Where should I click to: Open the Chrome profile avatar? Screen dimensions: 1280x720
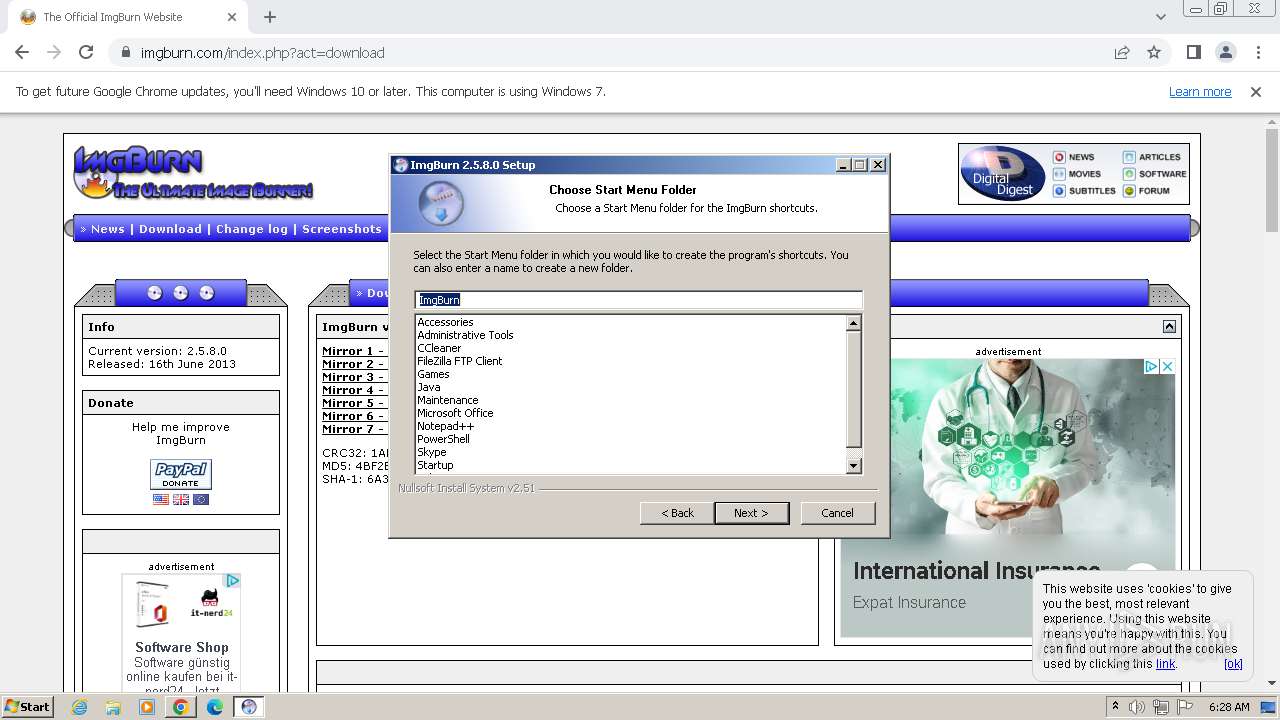tap(1226, 53)
